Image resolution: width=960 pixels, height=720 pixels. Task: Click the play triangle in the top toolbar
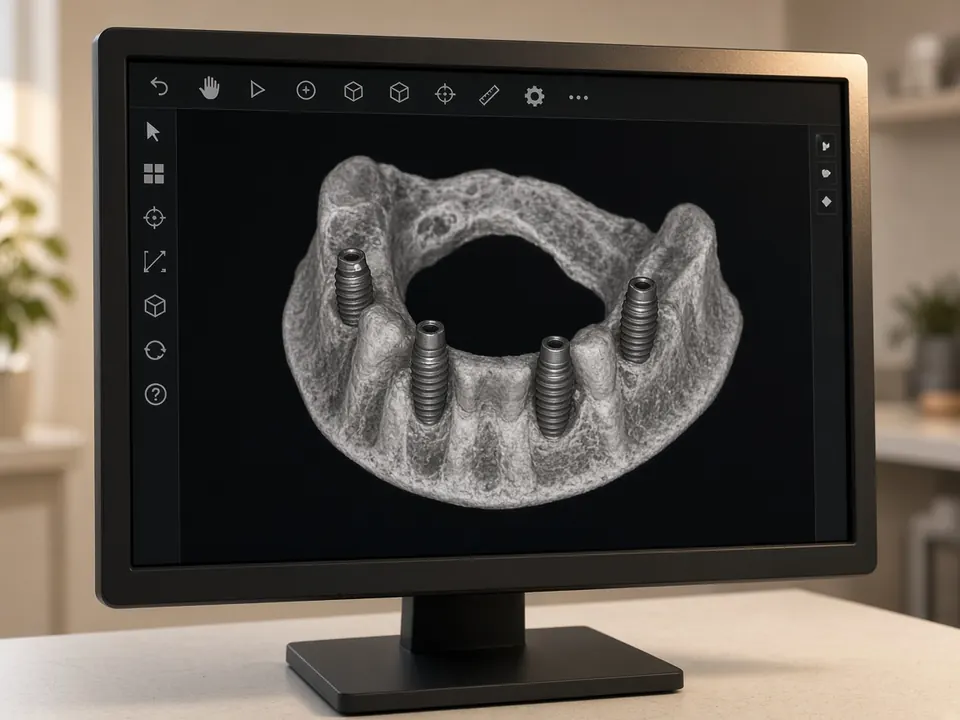point(258,89)
